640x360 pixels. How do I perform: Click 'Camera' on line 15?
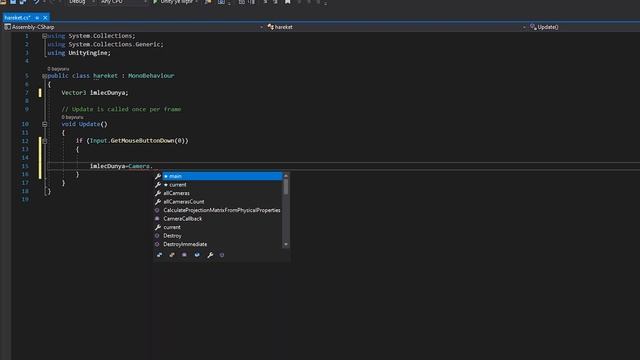[139, 167]
